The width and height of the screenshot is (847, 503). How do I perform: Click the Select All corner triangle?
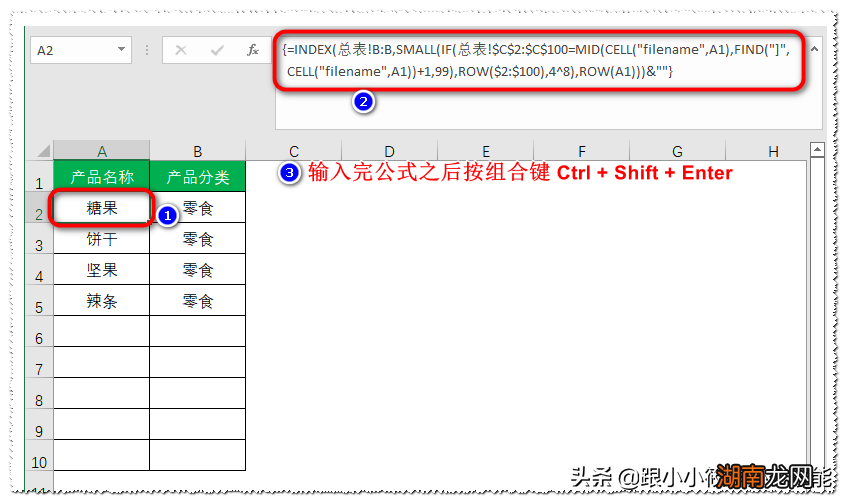coord(43,151)
